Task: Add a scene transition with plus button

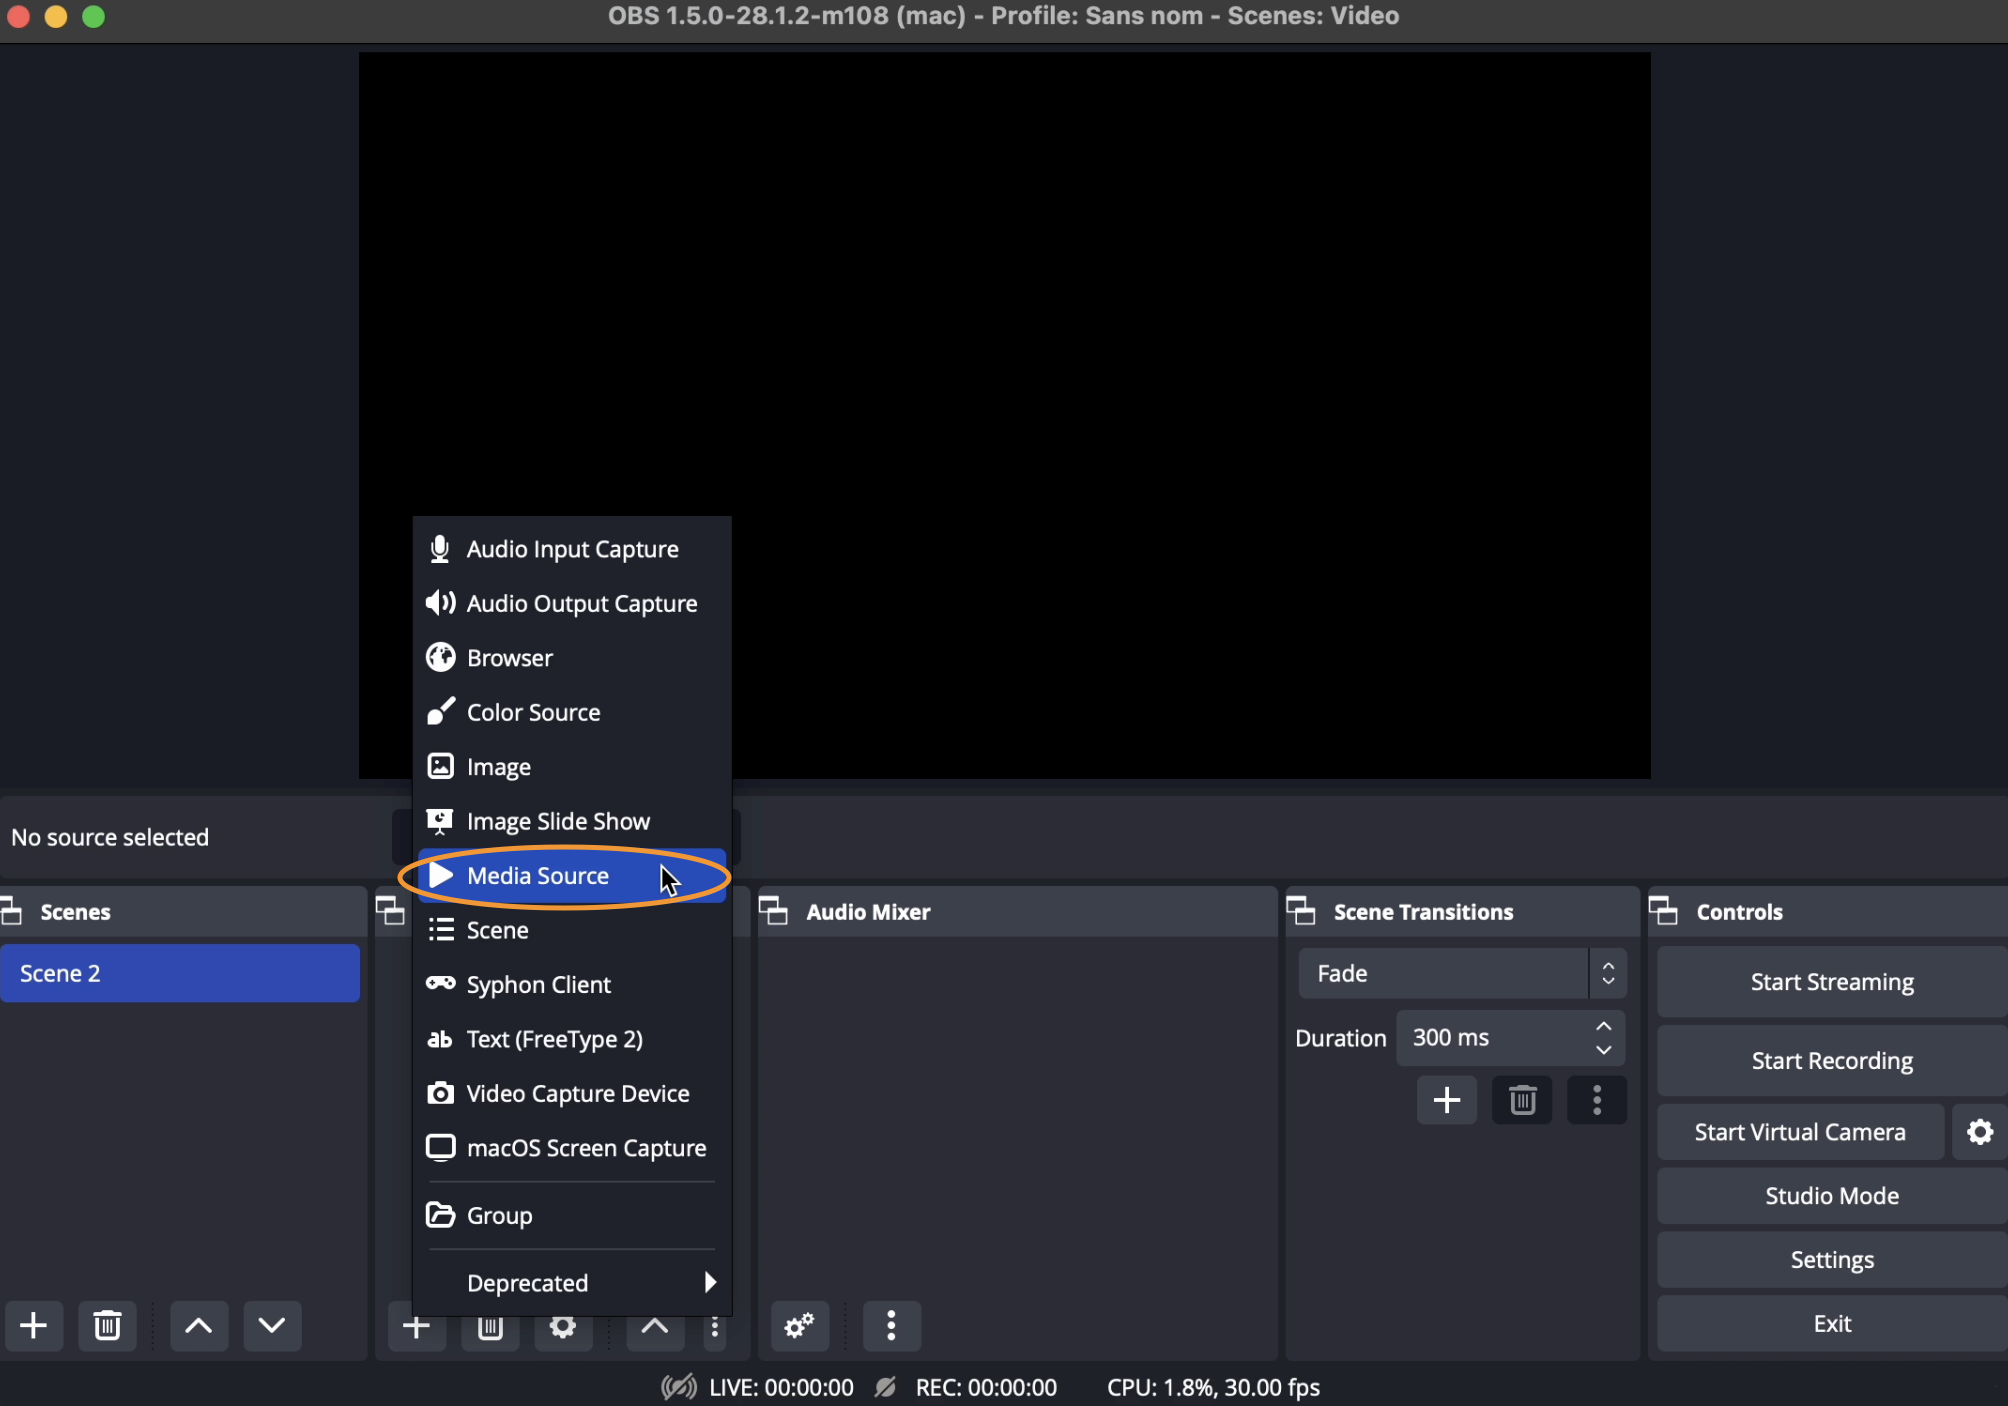Action: click(x=1446, y=1100)
